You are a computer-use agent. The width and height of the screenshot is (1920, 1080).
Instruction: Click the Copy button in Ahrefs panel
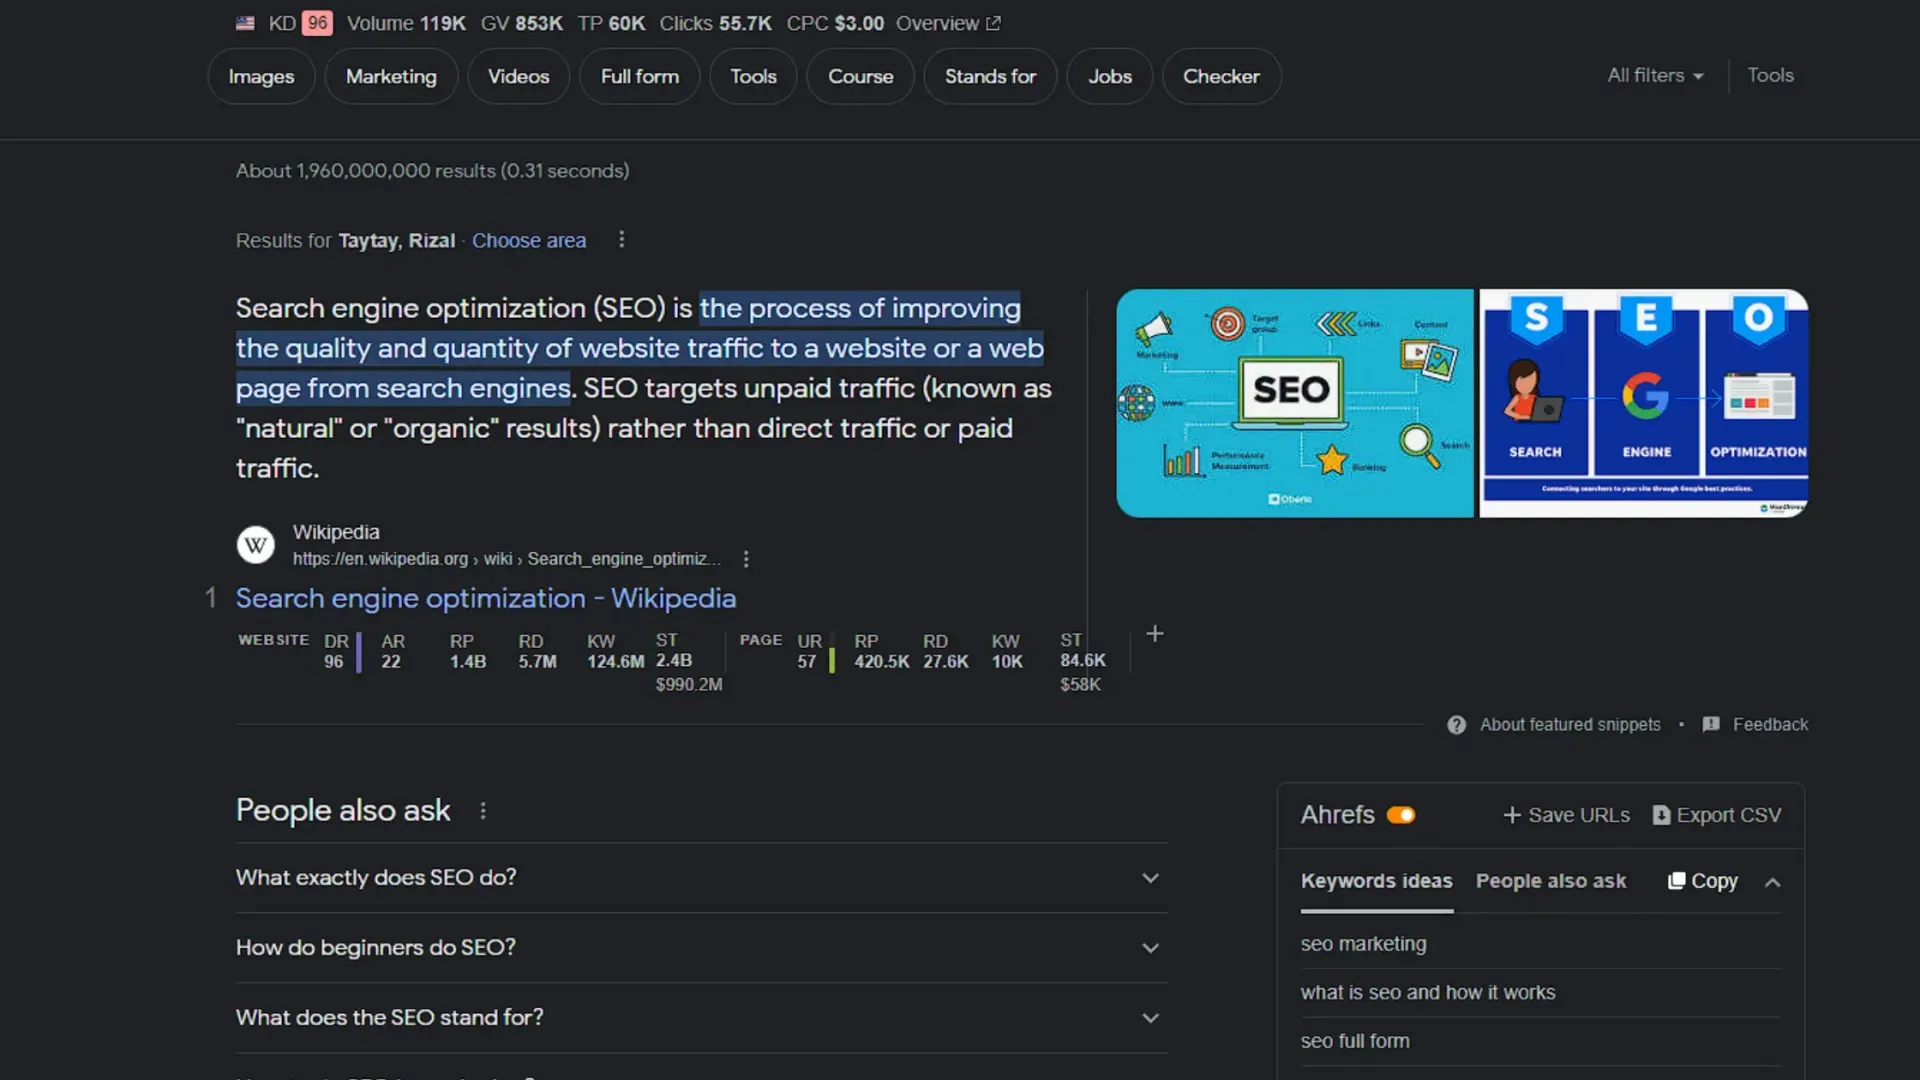[x=1703, y=881]
